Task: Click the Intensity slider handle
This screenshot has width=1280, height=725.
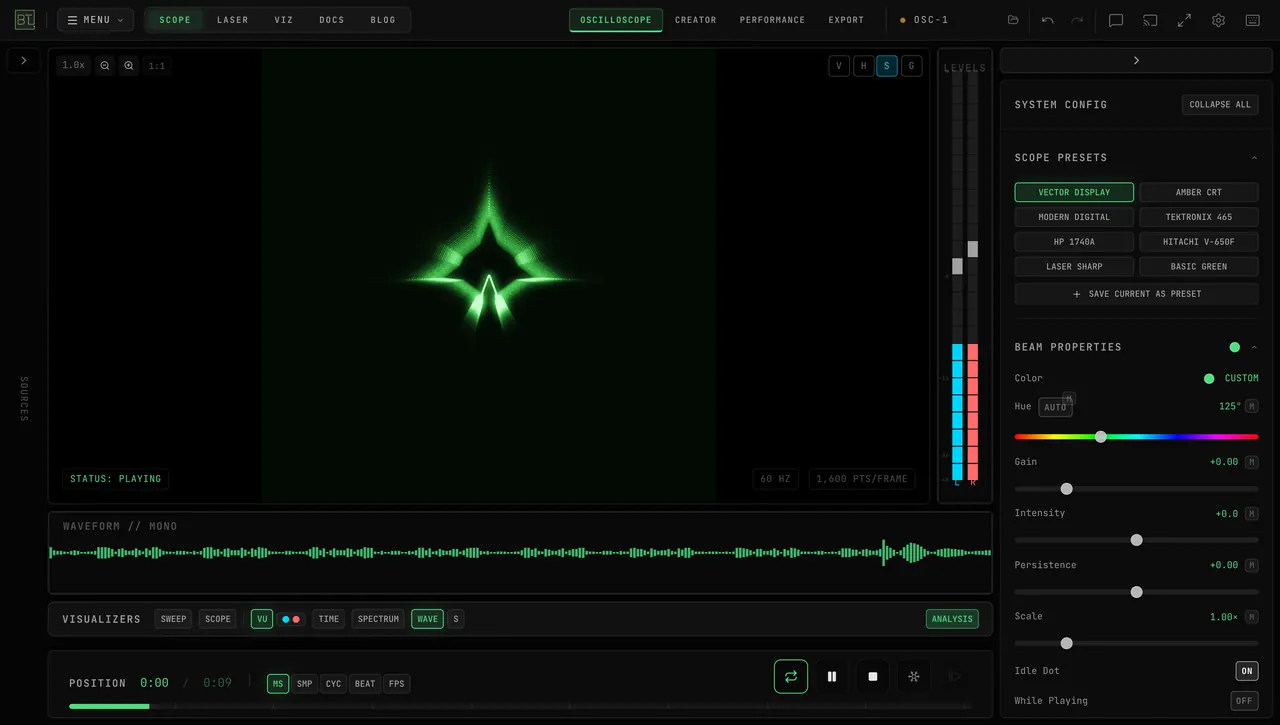Action: pyautogui.click(x=1136, y=540)
